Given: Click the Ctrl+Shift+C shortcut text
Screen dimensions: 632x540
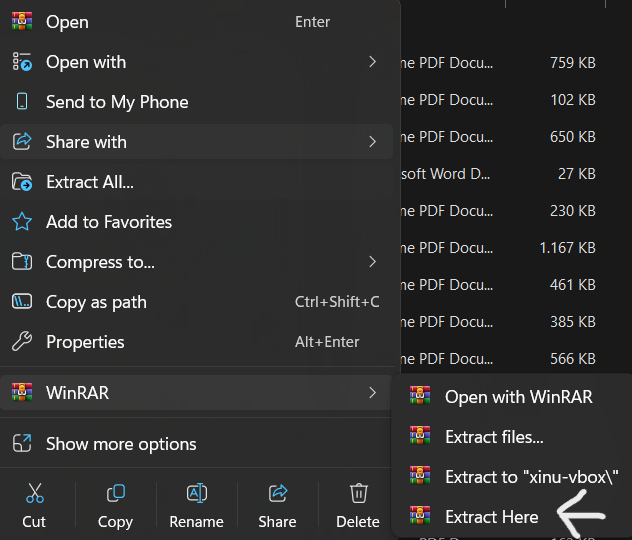Looking at the screenshot, I should 337,302.
